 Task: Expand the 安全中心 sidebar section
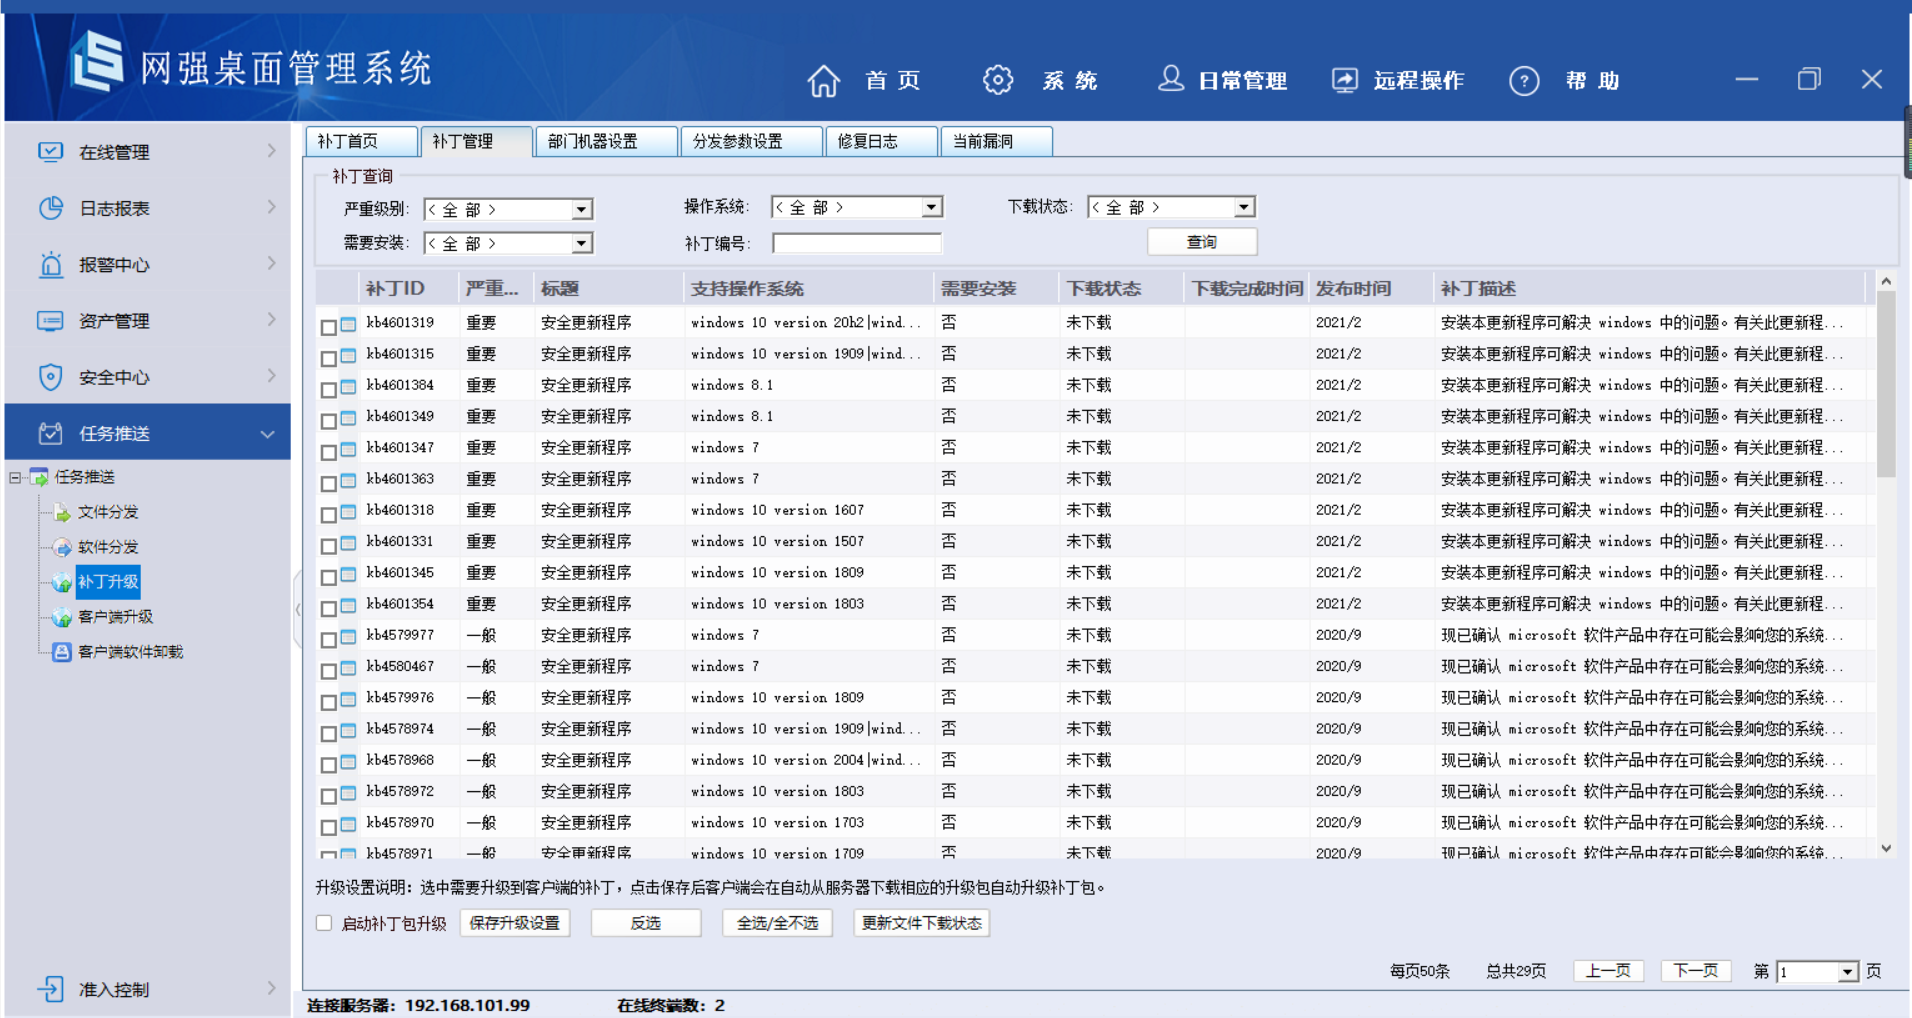pos(271,375)
